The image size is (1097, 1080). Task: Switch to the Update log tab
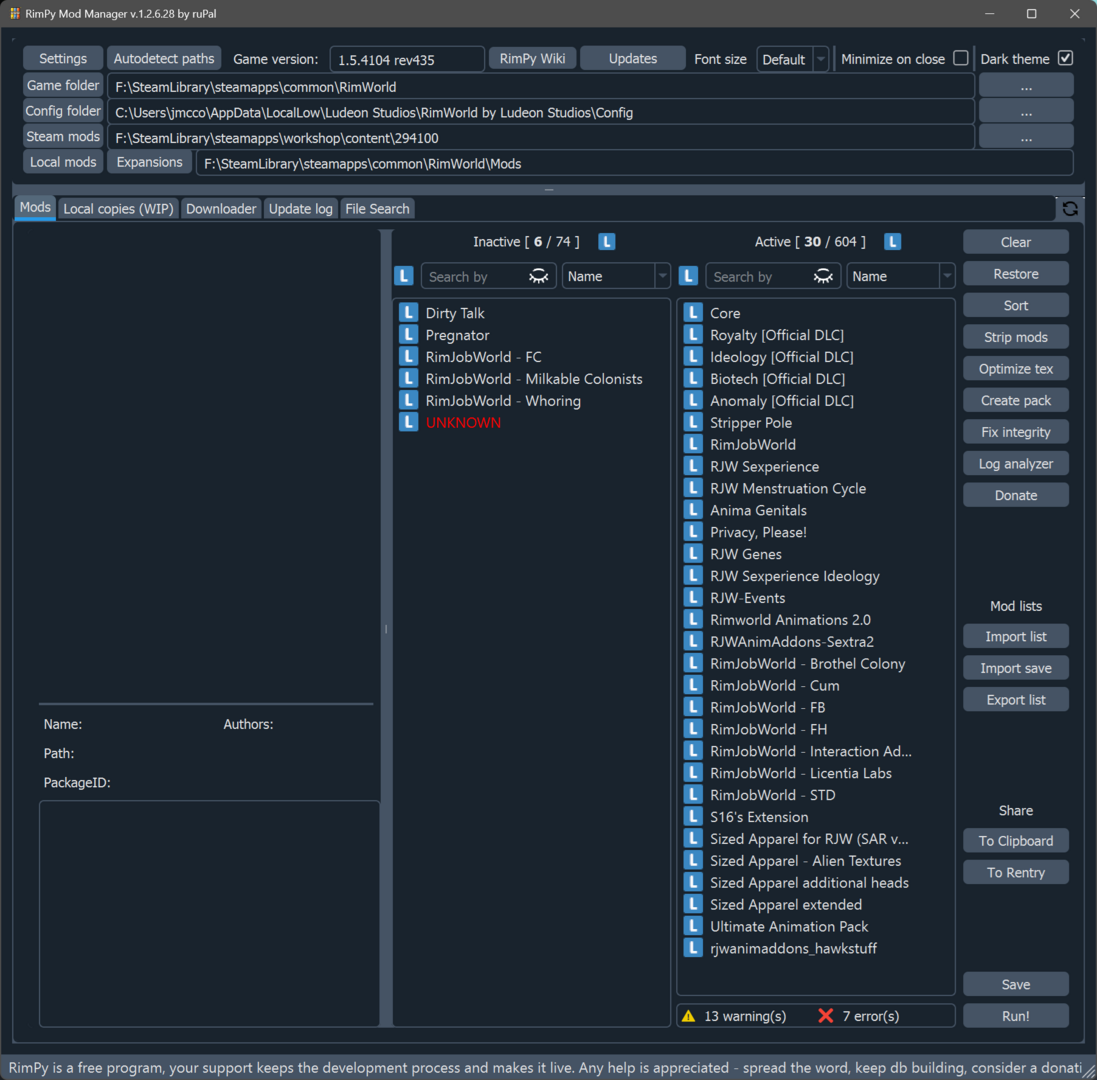[301, 208]
